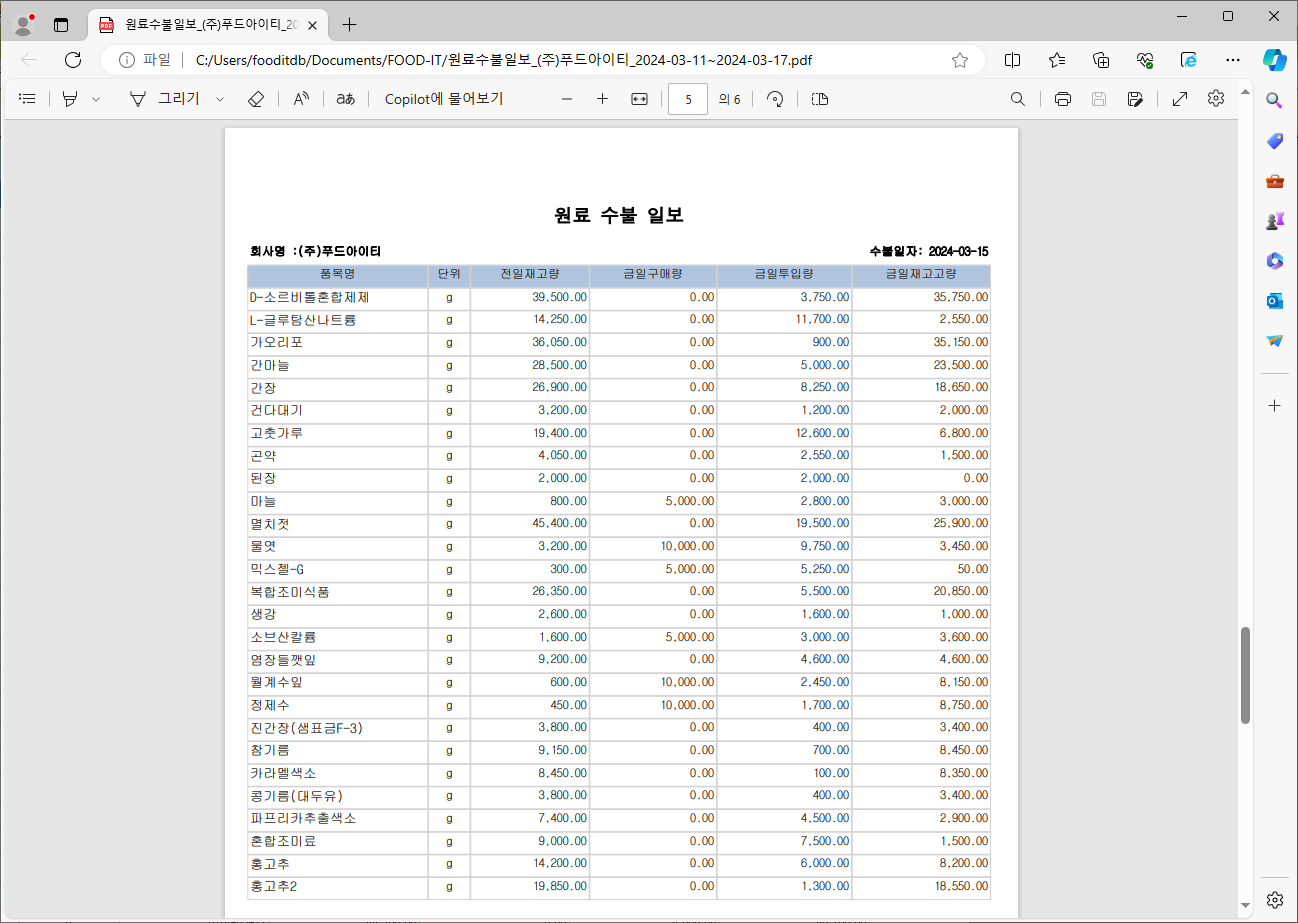Click the 멸치젓 item name

(x=270, y=523)
